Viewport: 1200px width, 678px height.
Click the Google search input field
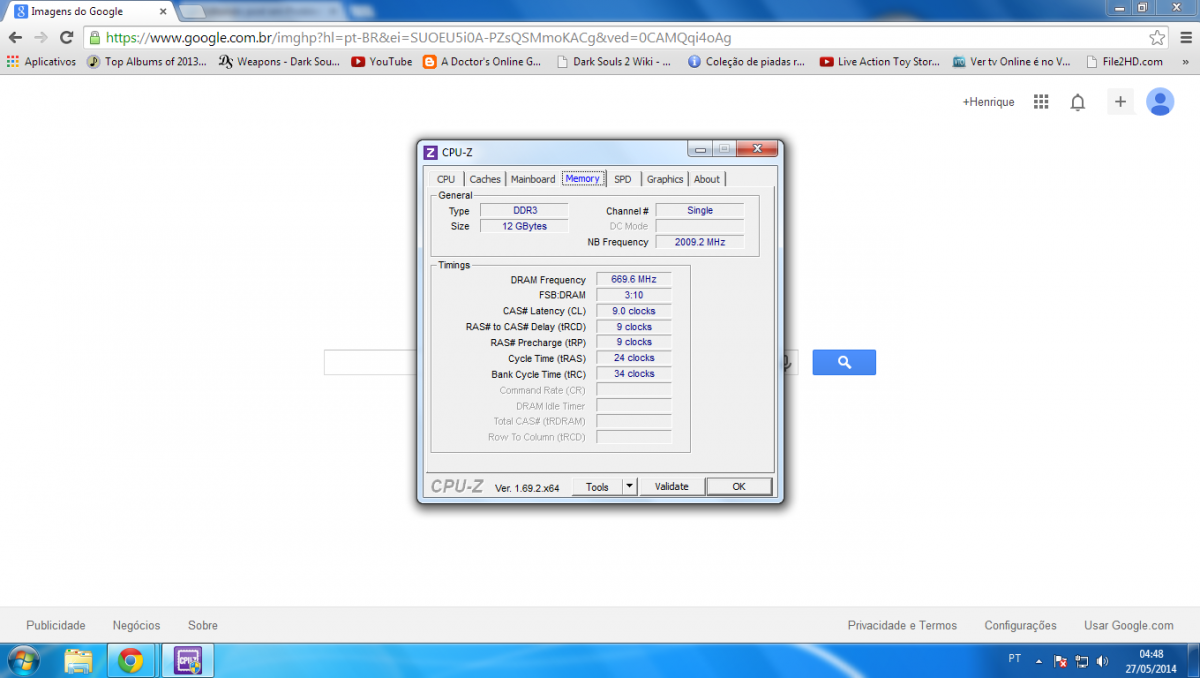(x=559, y=362)
